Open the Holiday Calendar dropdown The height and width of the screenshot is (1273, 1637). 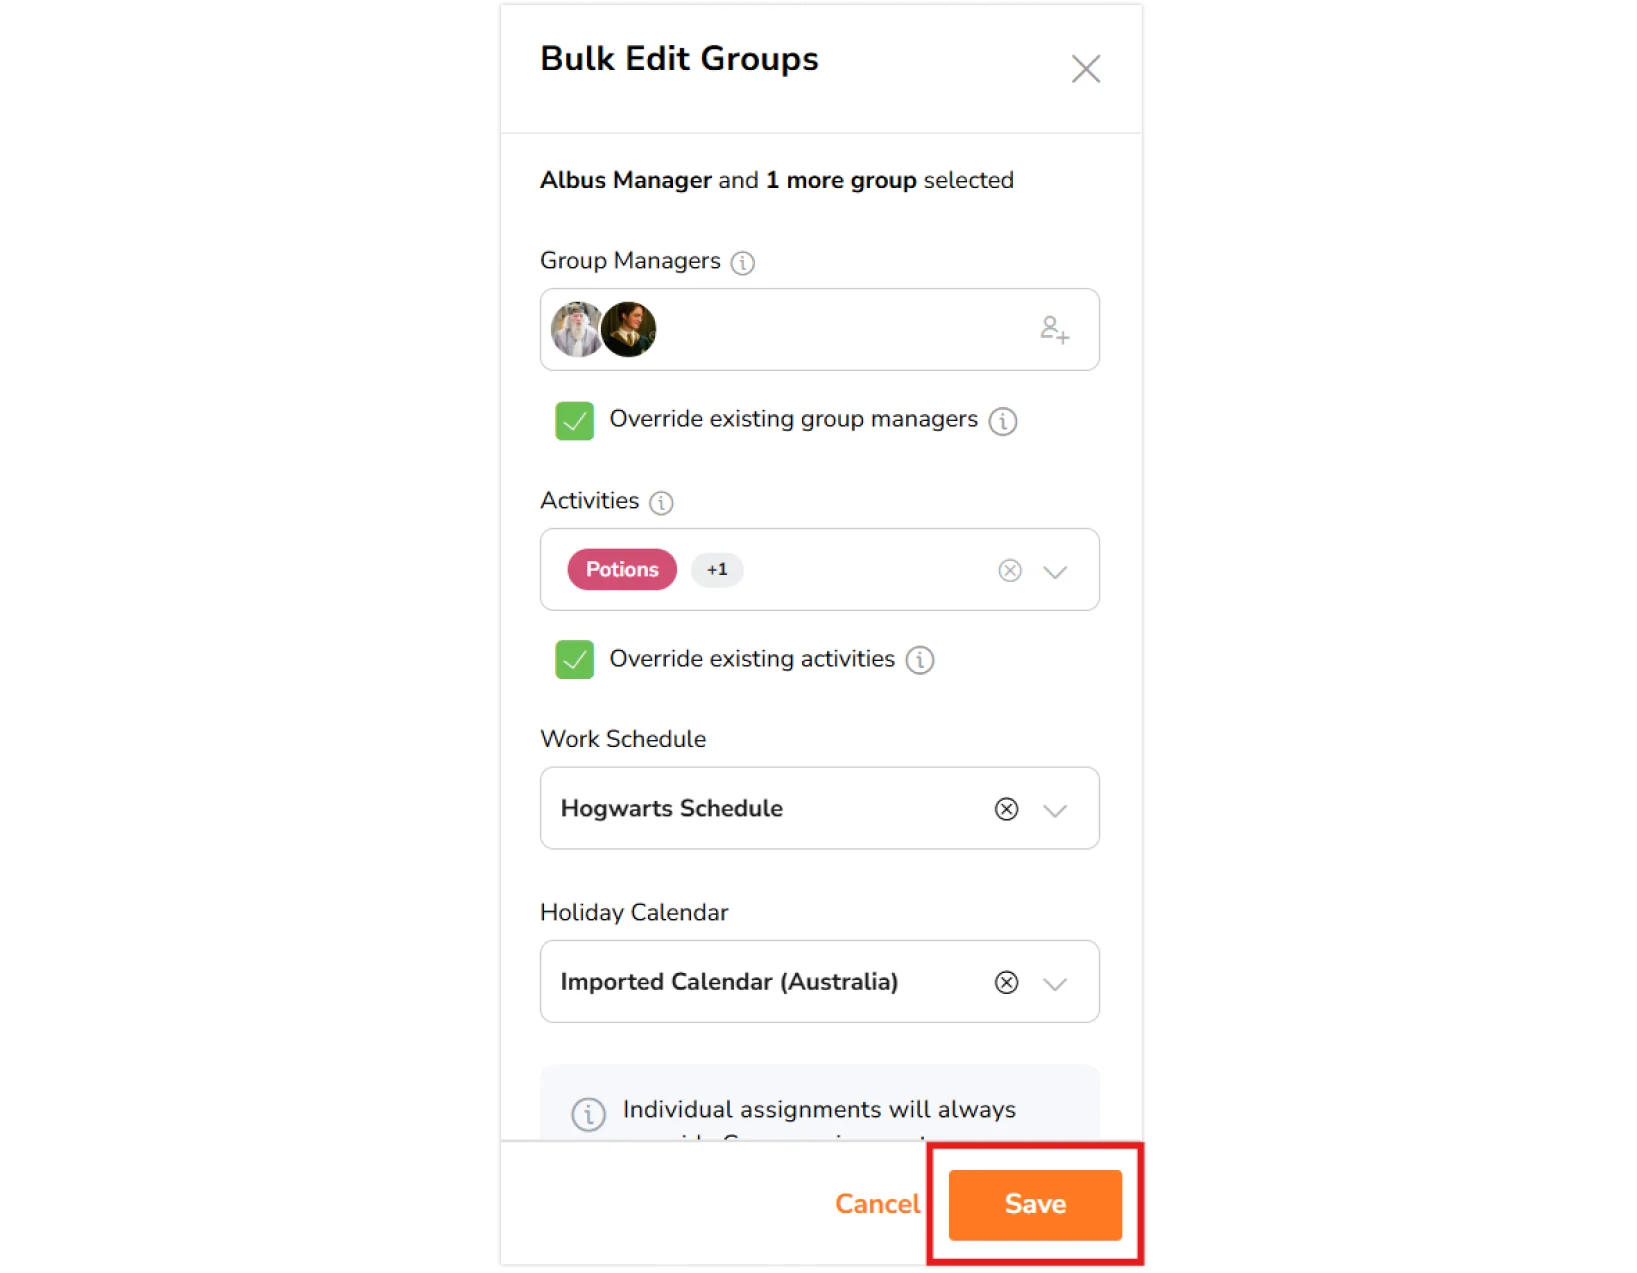1055,983
